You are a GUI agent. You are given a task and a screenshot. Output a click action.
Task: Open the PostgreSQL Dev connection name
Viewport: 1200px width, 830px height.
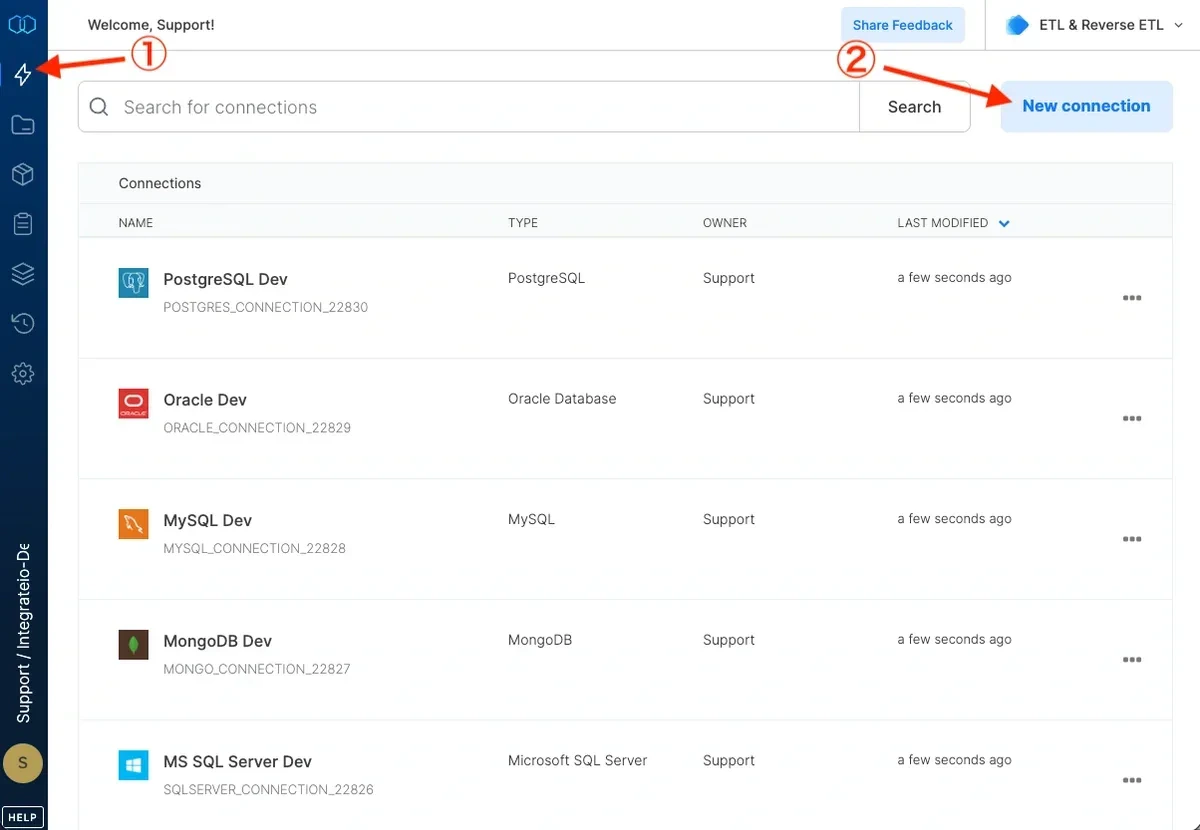pos(226,280)
